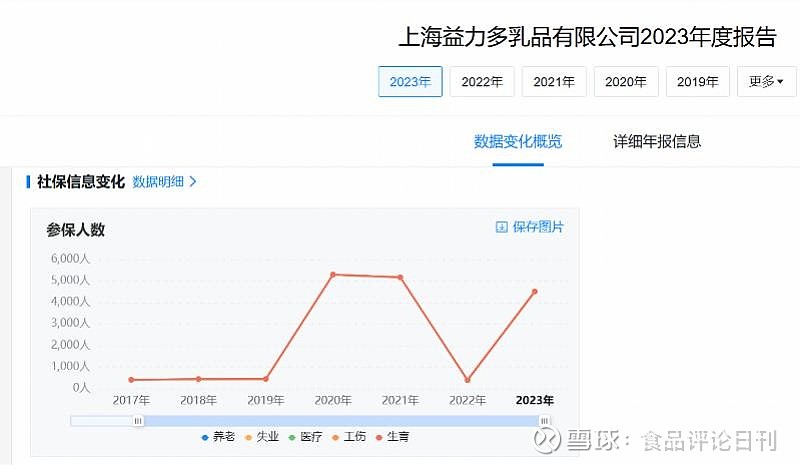This screenshot has height=465, width=800.
Task: Click the 2019年 data point on the chart
Action: (x=266, y=379)
